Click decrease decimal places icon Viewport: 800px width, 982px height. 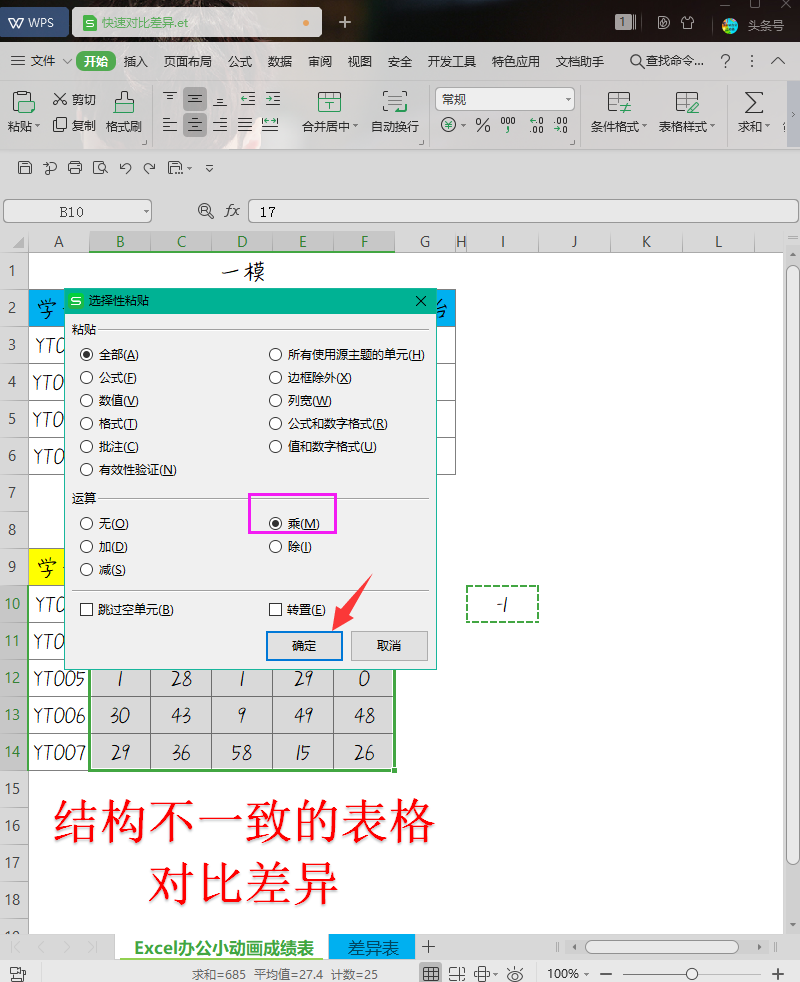pos(561,125)
